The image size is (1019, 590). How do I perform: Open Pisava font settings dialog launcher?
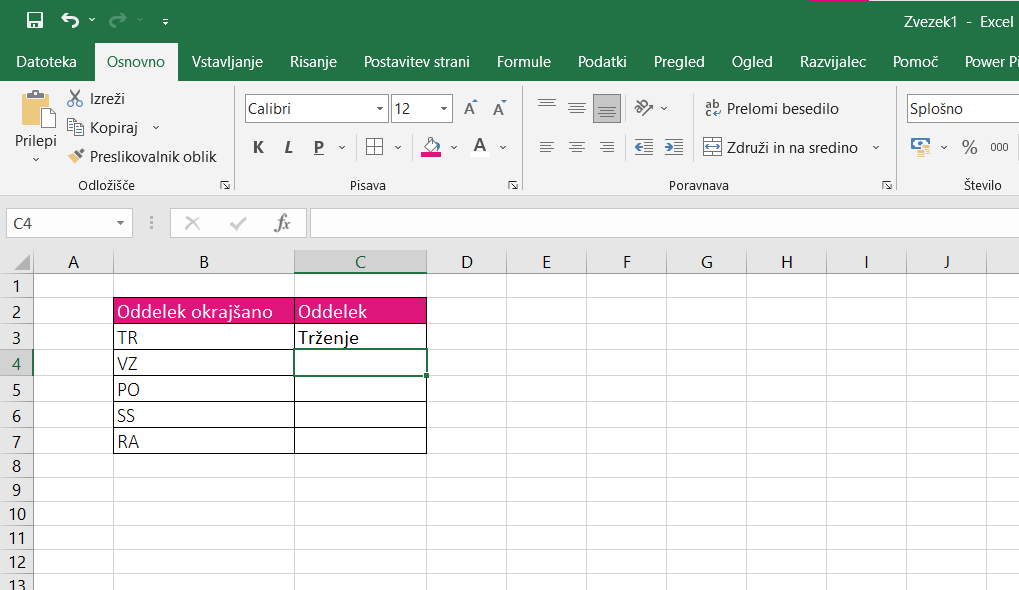[513, 186]
